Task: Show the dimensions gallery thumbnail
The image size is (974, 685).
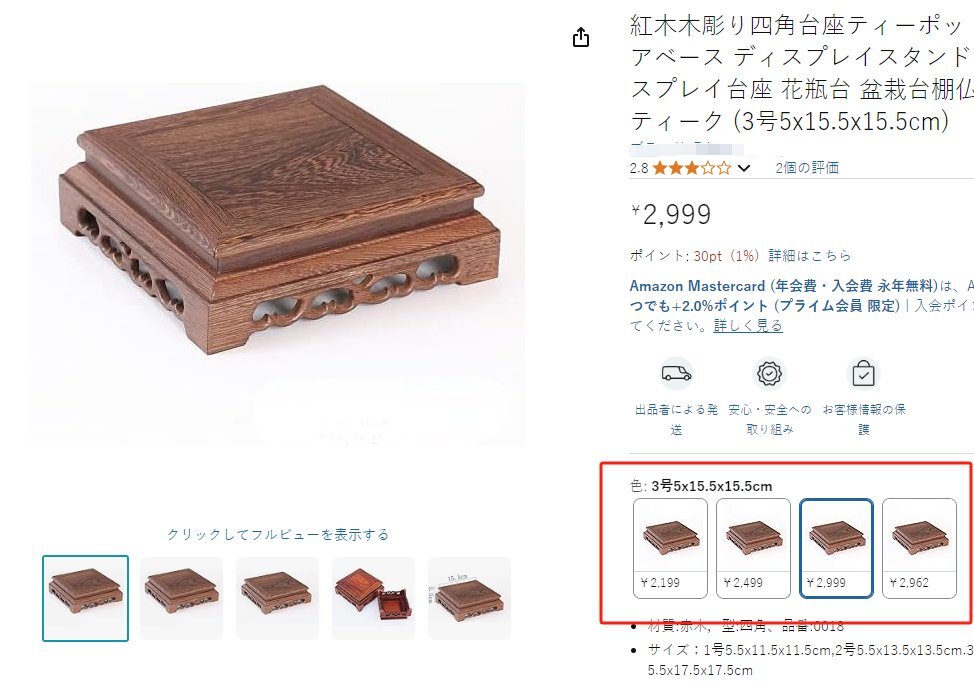Action: (469, 598)
